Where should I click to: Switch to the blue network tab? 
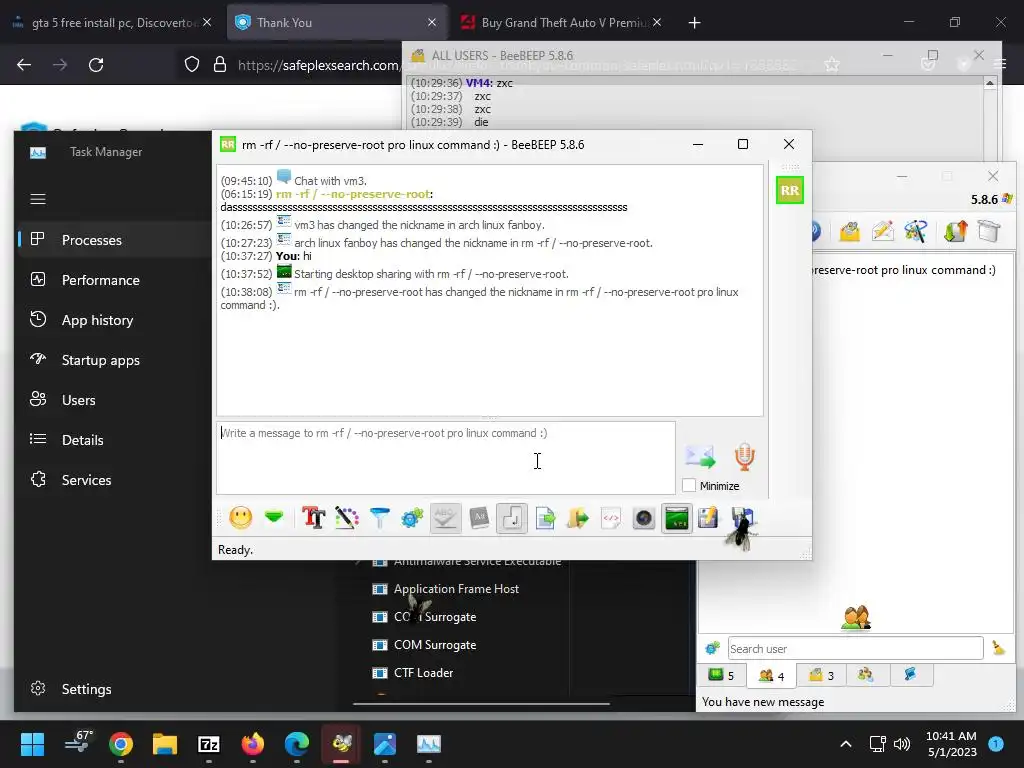910,675
